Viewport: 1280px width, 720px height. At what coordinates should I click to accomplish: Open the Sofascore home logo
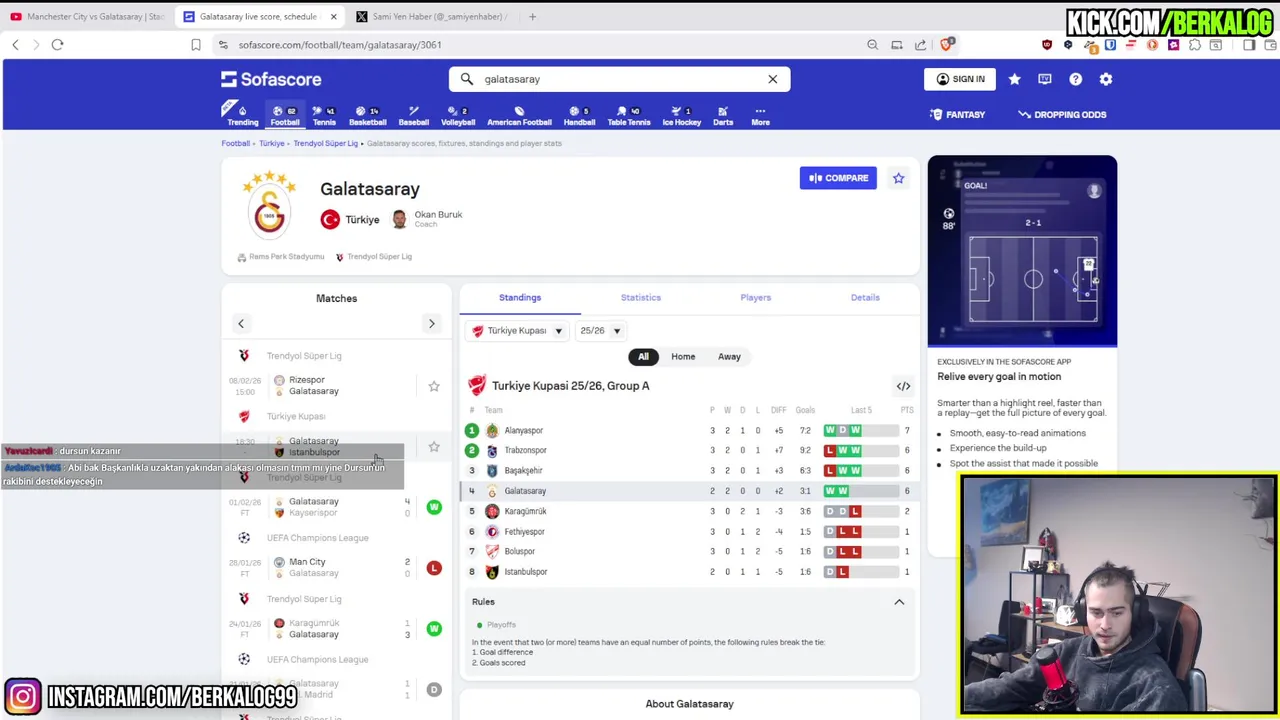(x=271, y=79)
